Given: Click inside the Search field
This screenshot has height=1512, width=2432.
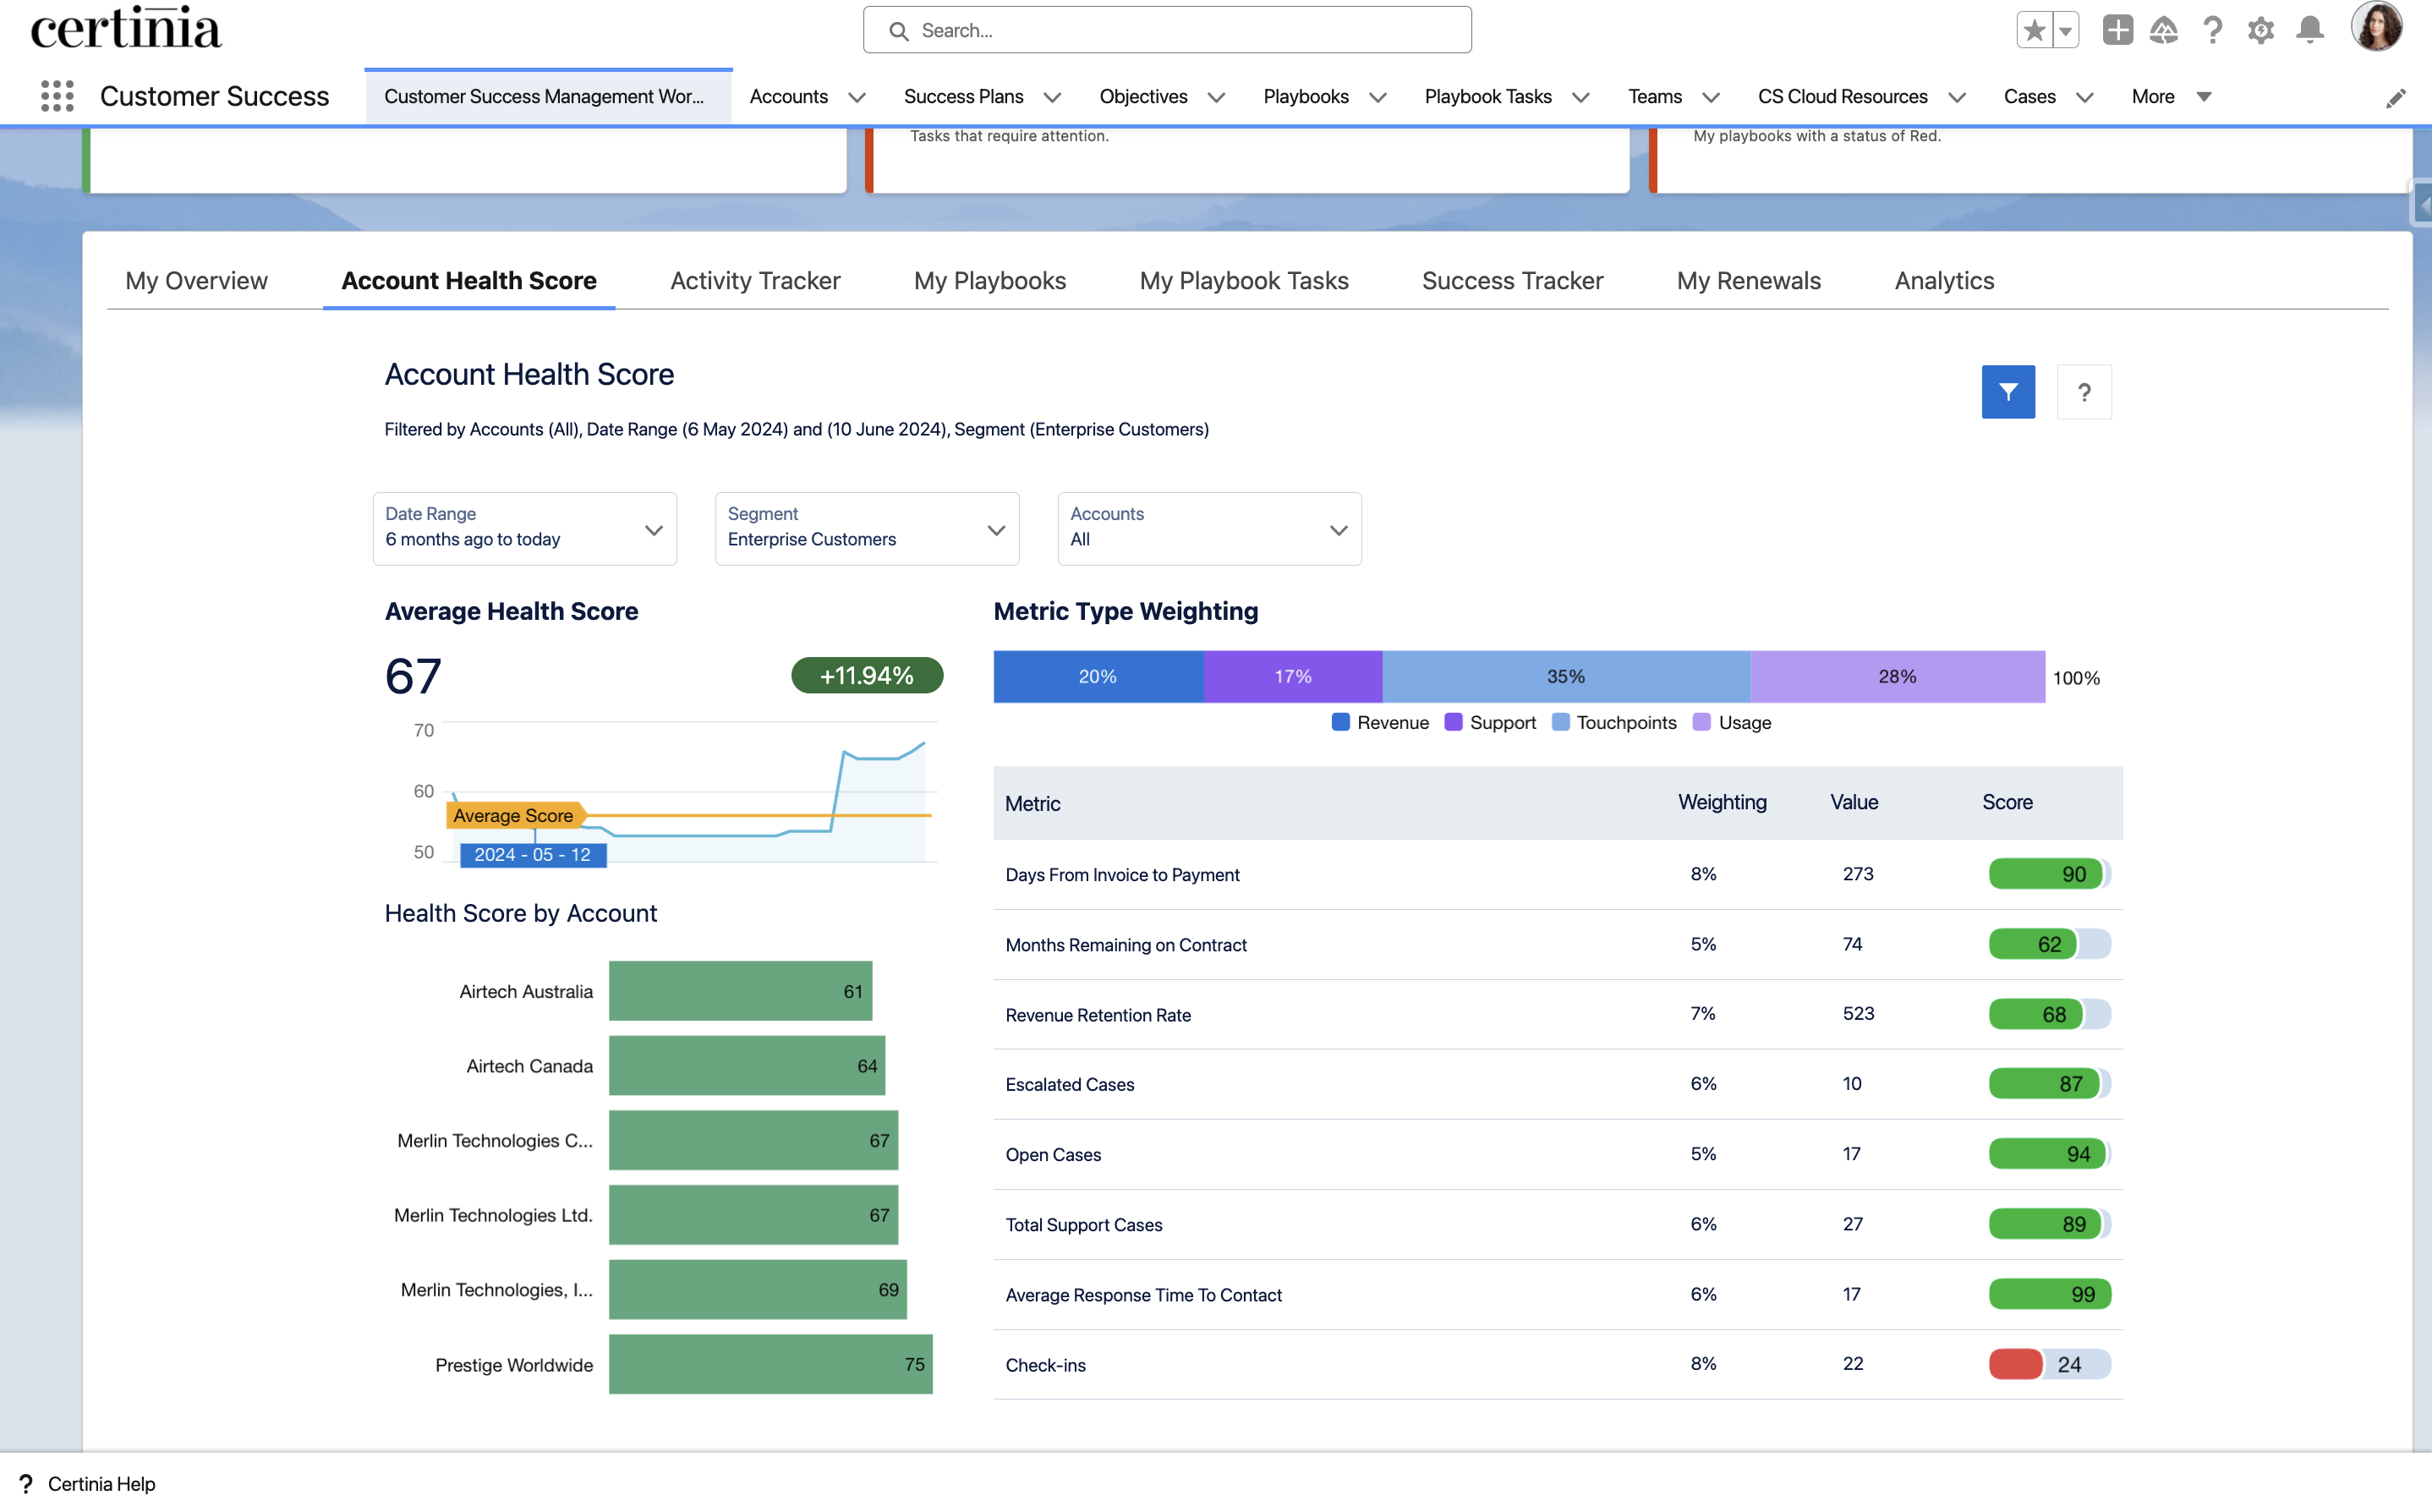Looking at the screenshot, I should 1166,30.
